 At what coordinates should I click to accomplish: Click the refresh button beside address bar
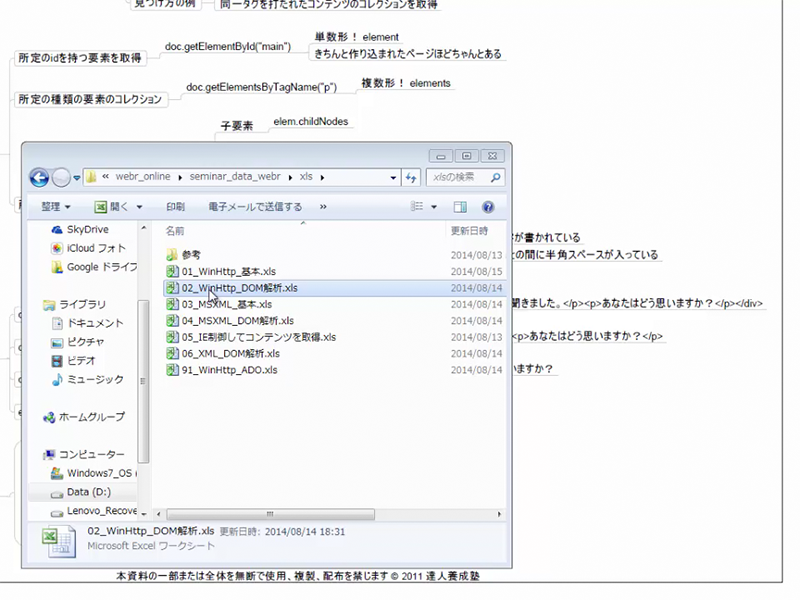410,178
